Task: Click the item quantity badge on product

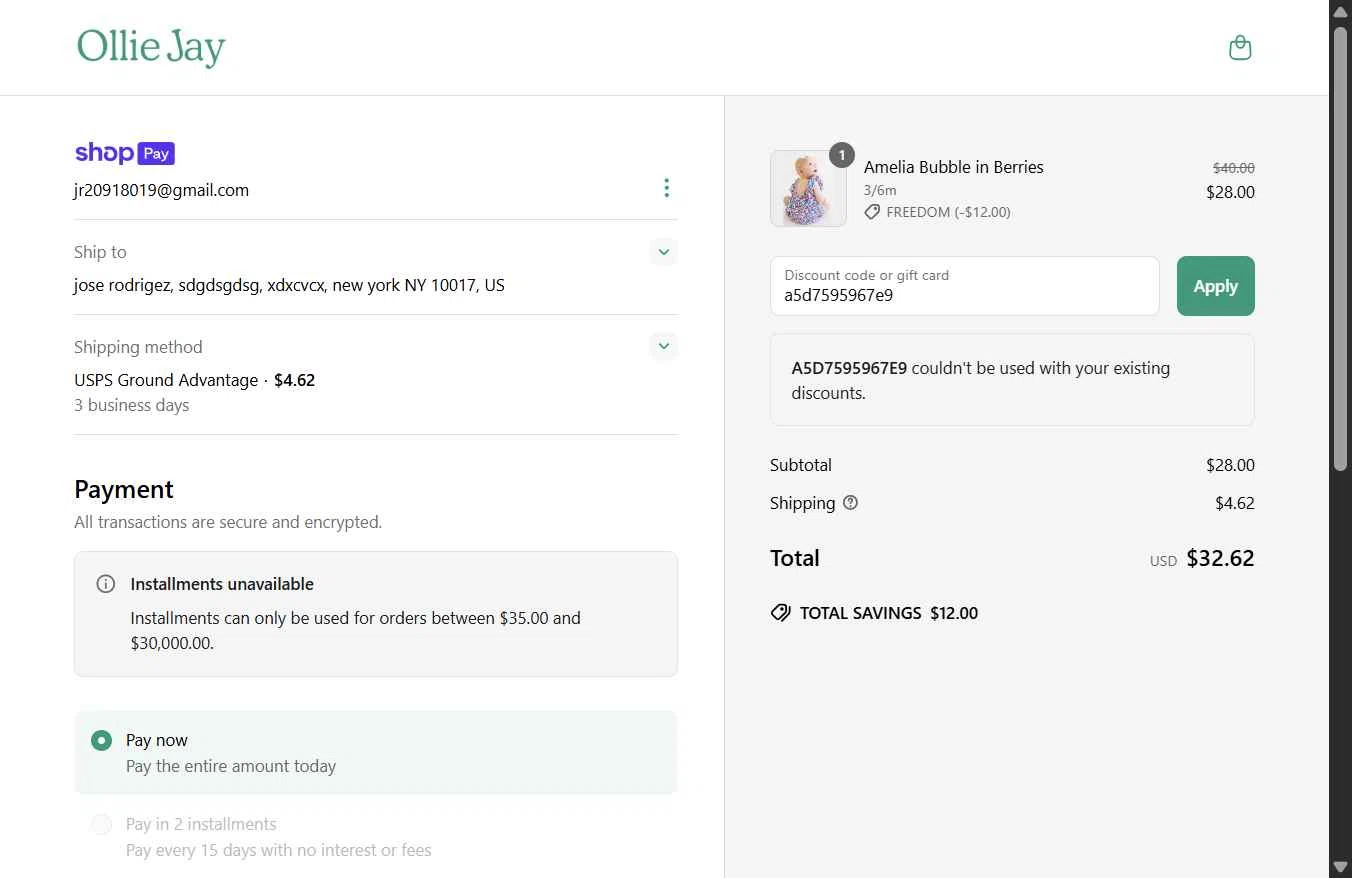Action: point(842,155)
